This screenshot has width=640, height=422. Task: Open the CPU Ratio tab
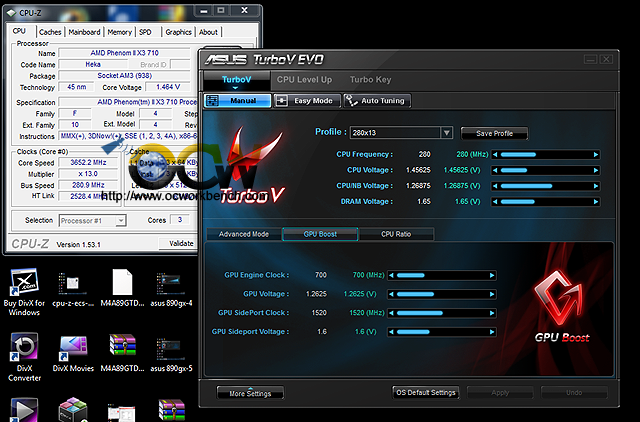click(x=396, y=234)
